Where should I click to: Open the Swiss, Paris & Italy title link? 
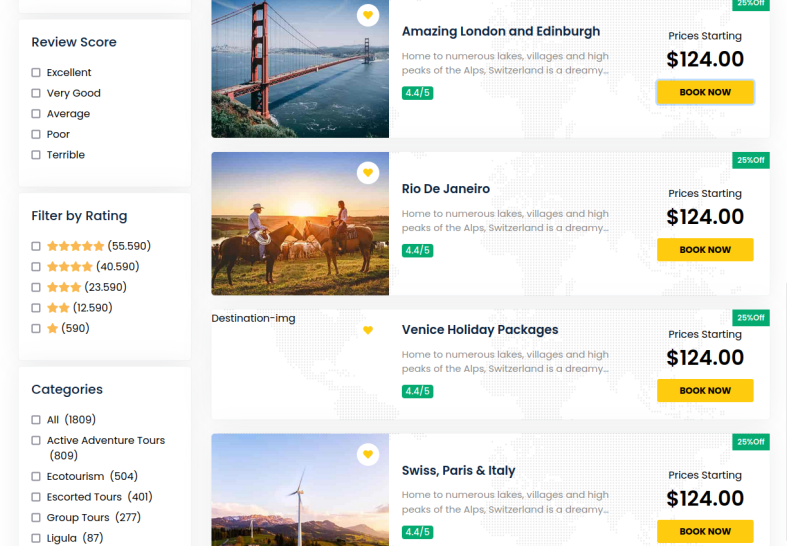pos(458,471)
